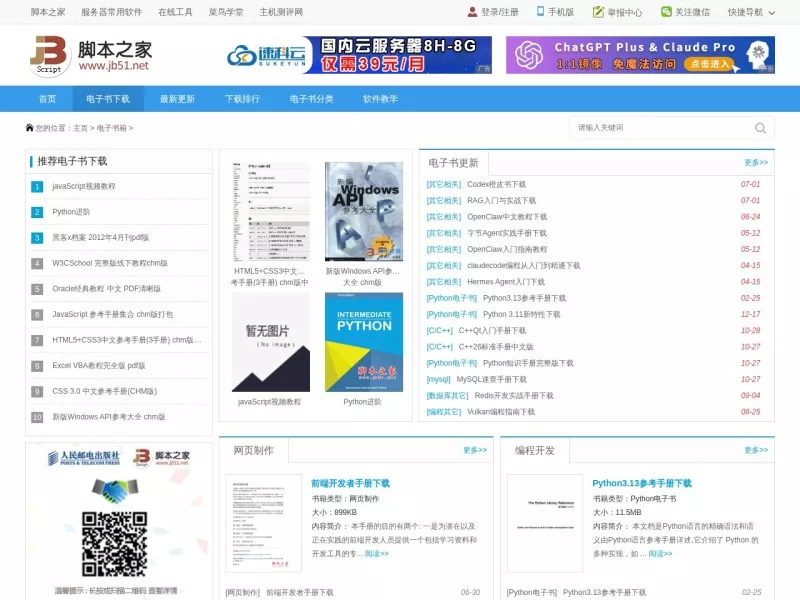This screenshot has width=800, height=600.
Task: Click the Python Library Reference thumbnail
Action: 545,523
